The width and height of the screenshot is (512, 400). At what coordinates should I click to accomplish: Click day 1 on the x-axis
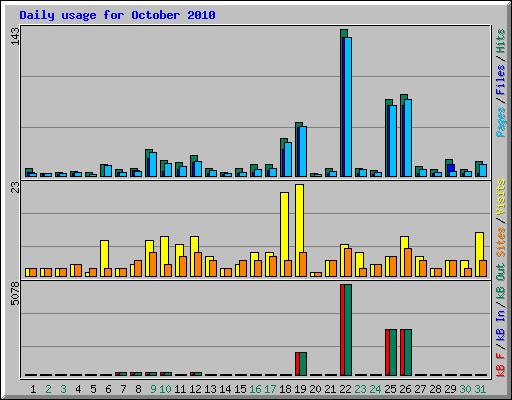(x=33, y=389)
